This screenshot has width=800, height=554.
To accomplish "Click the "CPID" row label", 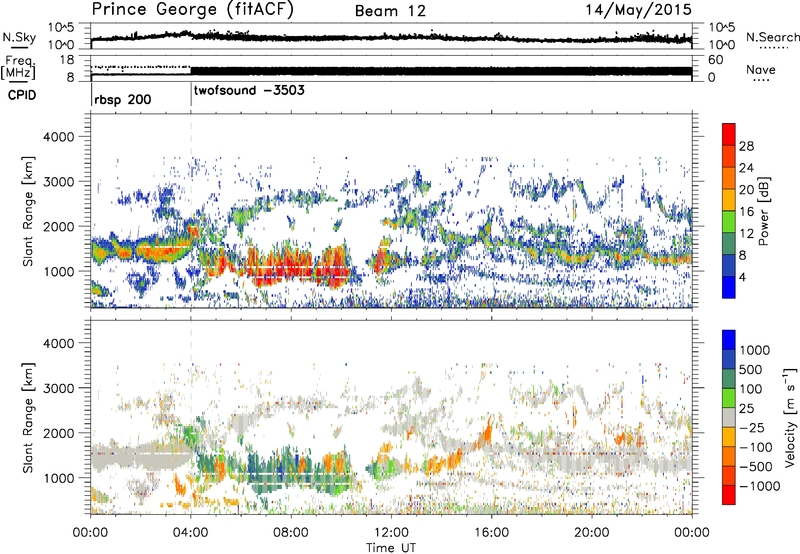I will [x=22, y=95].
